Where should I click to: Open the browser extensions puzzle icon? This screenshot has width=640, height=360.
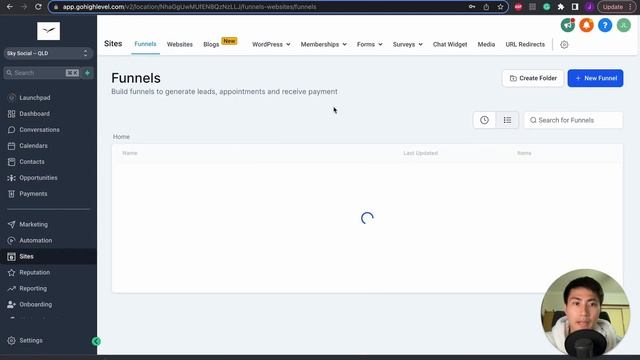click(x=561, y=7)
